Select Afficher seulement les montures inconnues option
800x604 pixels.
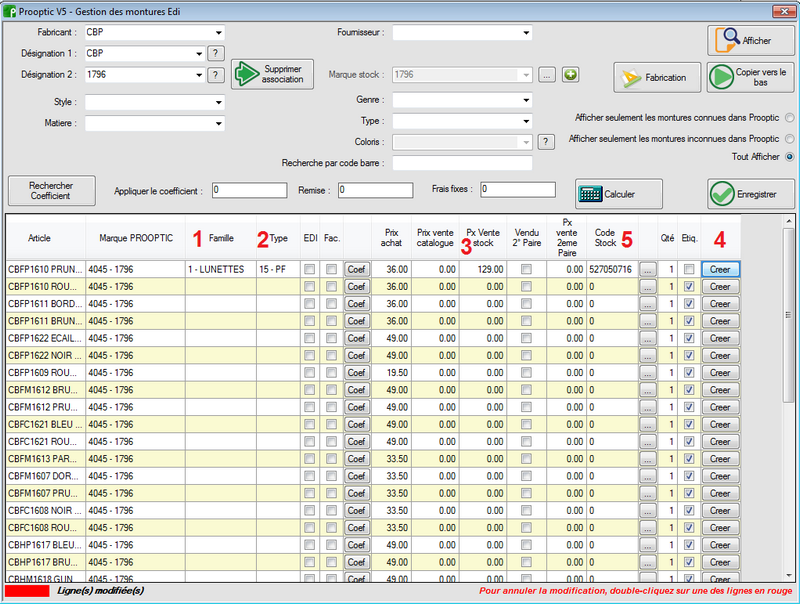789,139
